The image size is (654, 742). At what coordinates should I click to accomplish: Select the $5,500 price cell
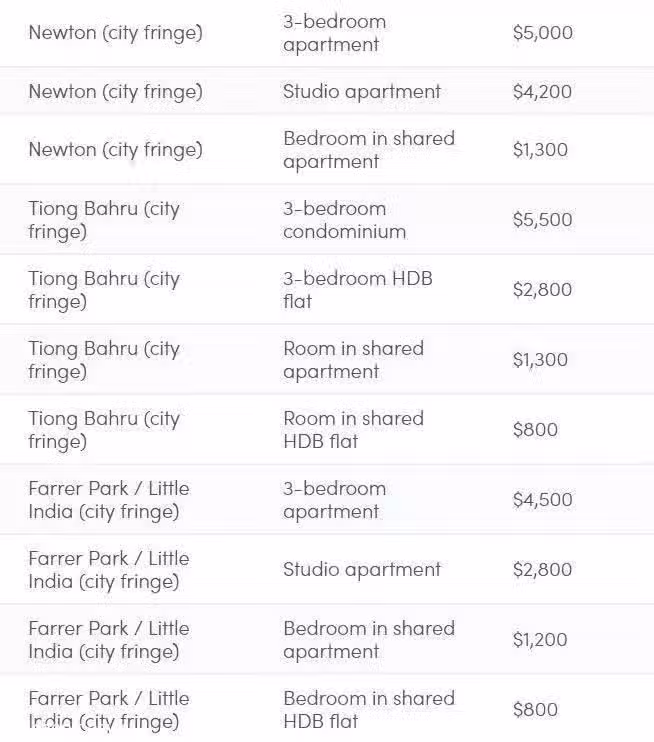pos(542,220)
